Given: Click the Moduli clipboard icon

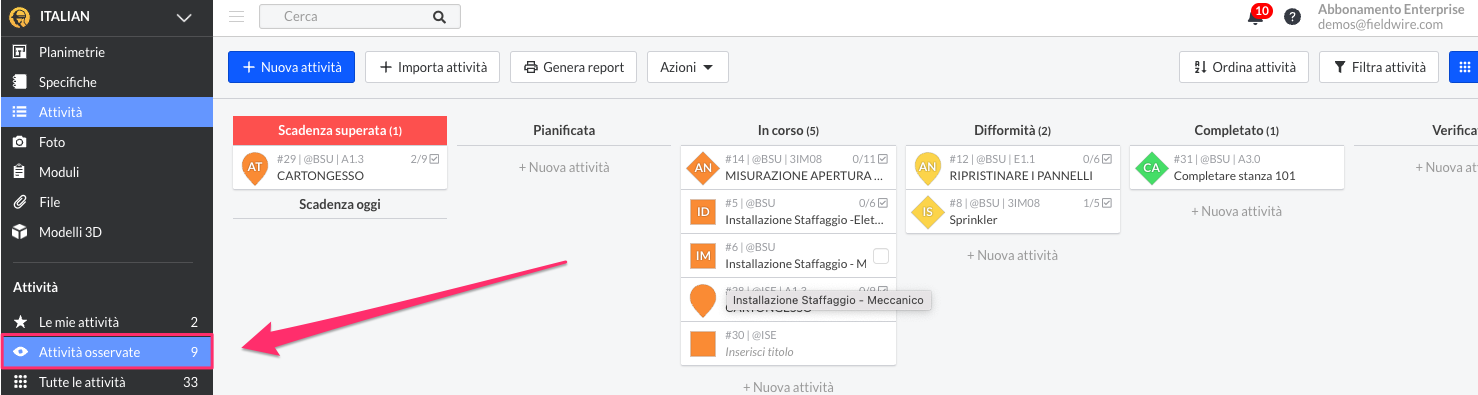Looking at the screenshot, I should point(19,172).
